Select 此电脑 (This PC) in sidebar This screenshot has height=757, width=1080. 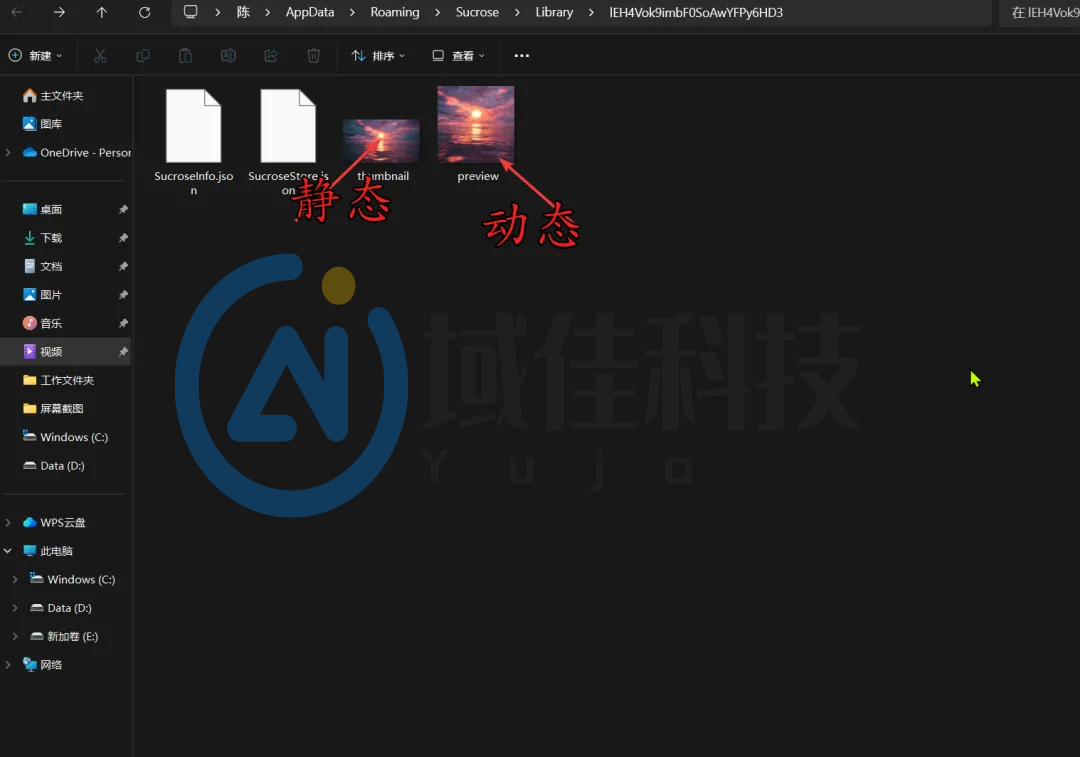pyautogui.click(x=48, y=551)
